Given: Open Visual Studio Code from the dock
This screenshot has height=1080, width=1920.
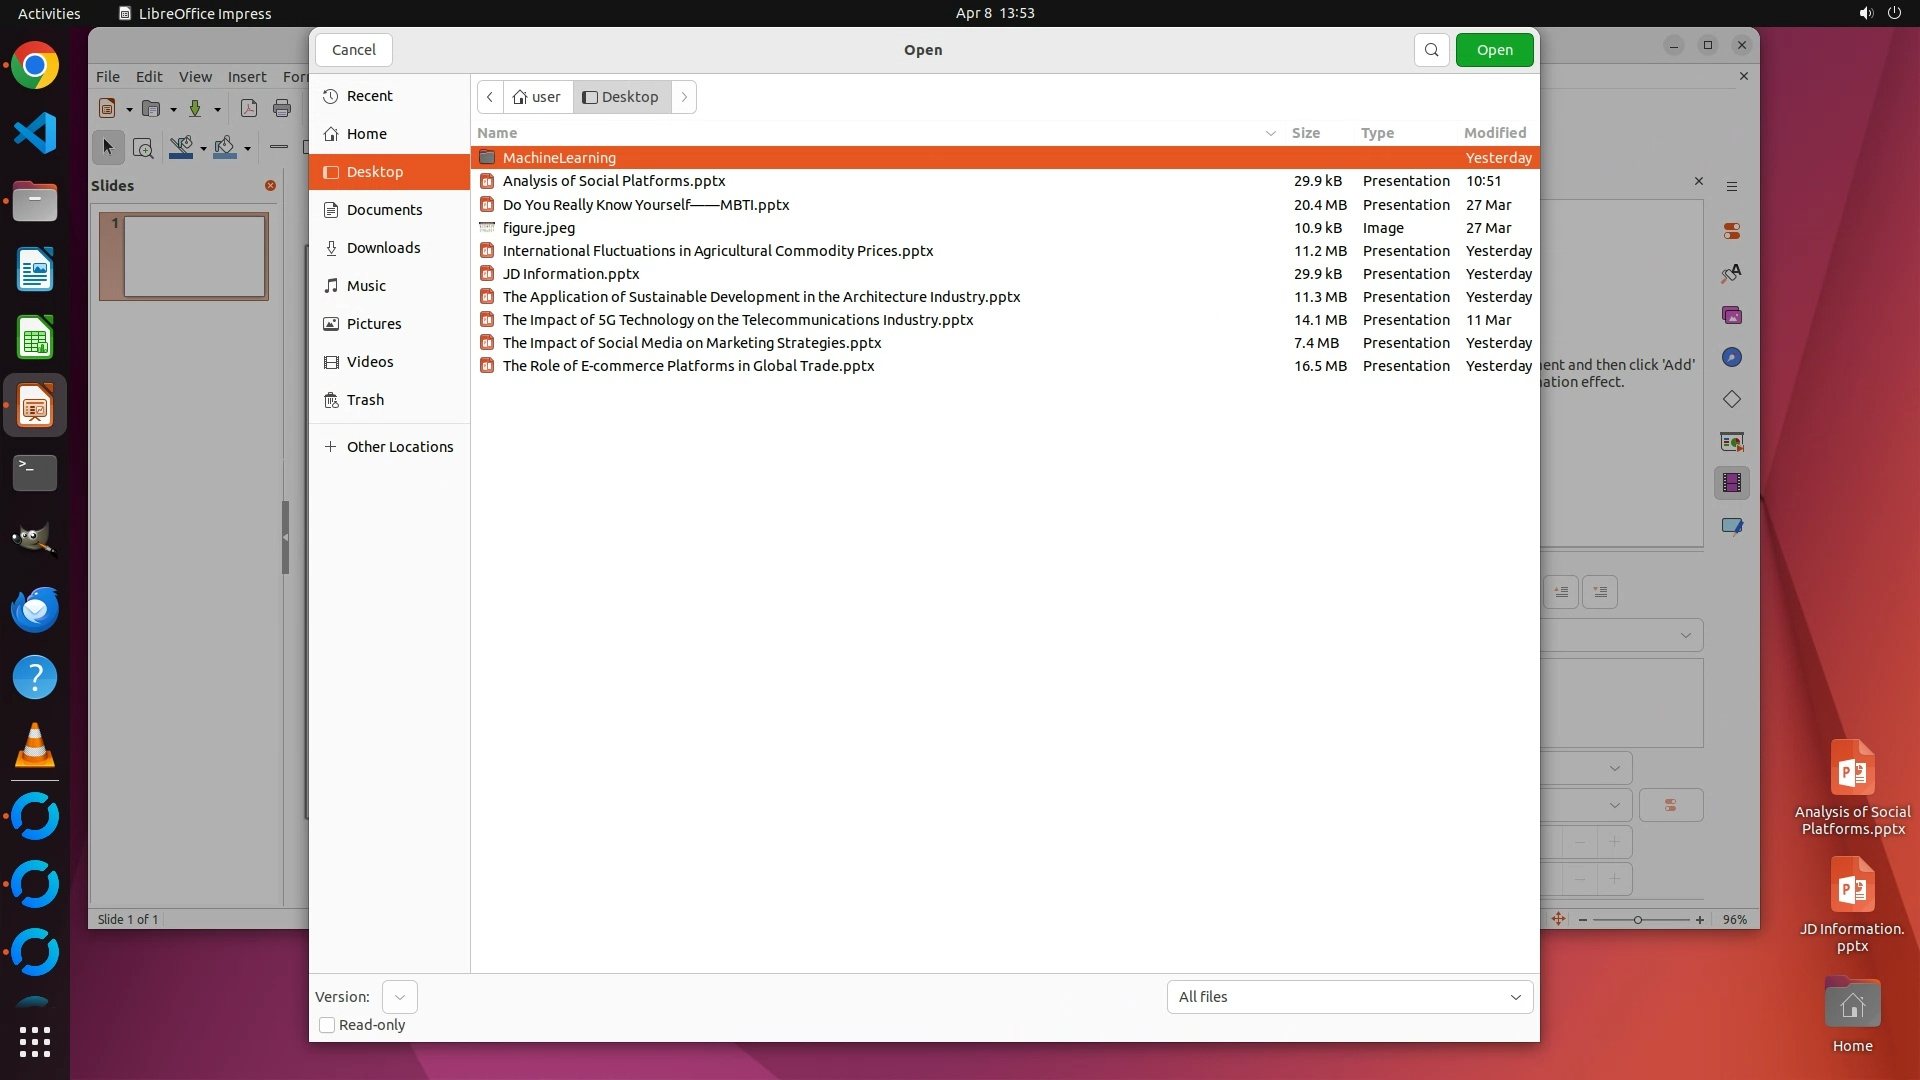Looking at the screenshot, I should 35,133.
